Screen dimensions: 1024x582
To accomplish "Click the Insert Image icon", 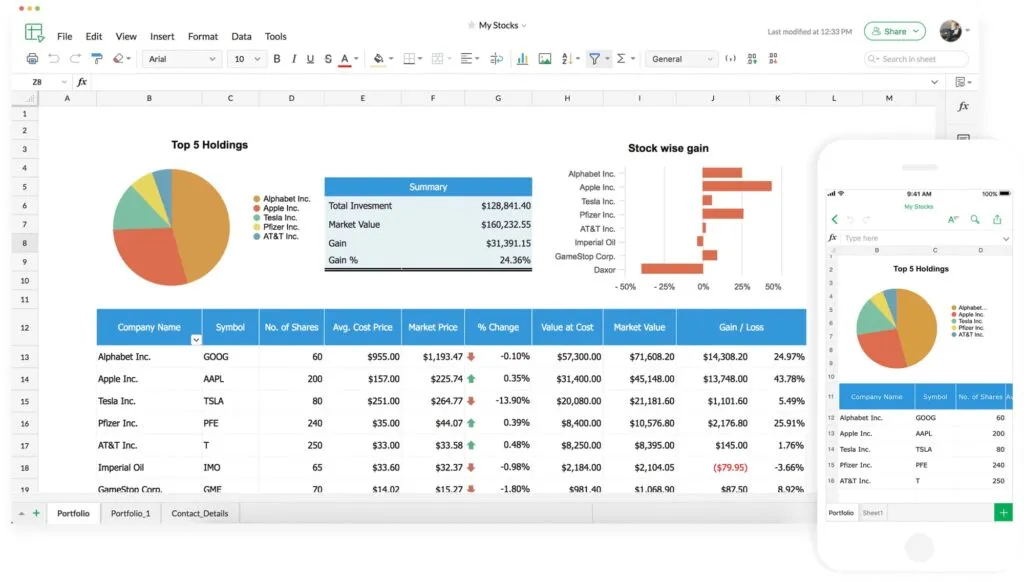I will 544,58.
